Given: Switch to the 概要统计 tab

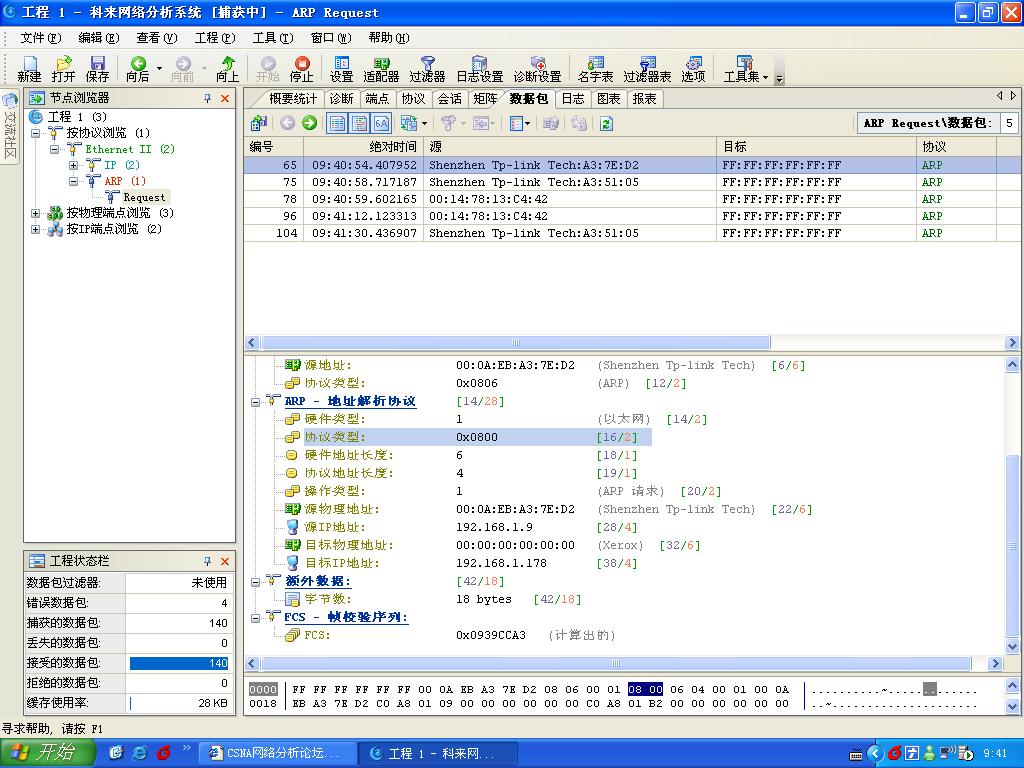Looking at the screenshot, I should [292, 98].
